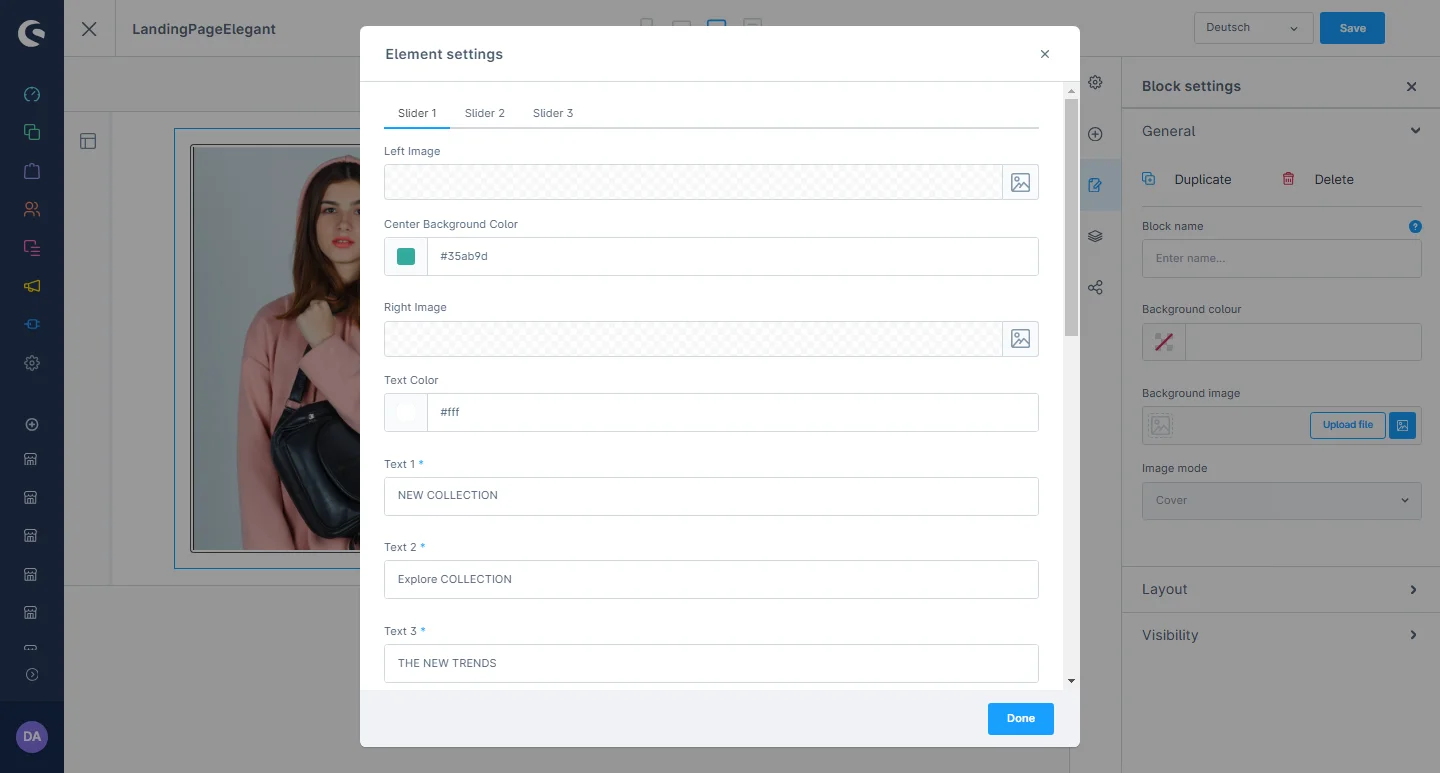Viewport: 1440px width, 773px height.
Task: Open the Image mode Cover dropdown
Action: (x=1281, y=500)
